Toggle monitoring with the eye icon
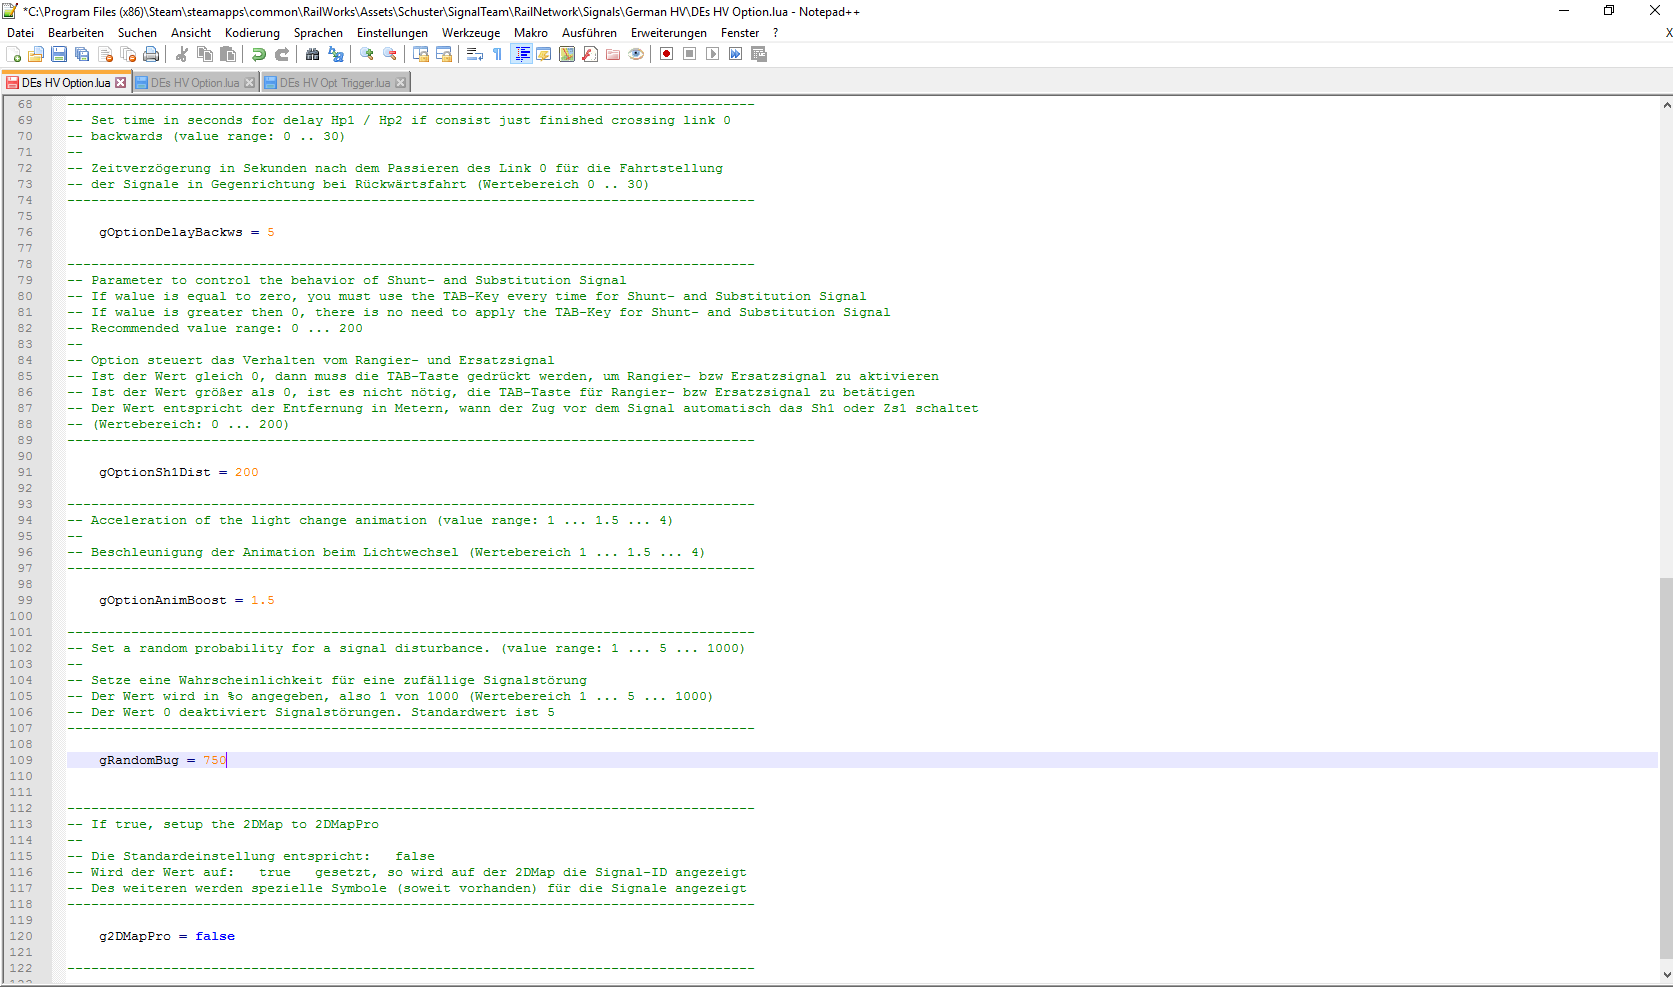The width and height of the screenshot is (1673, 987). click(636, 54)
